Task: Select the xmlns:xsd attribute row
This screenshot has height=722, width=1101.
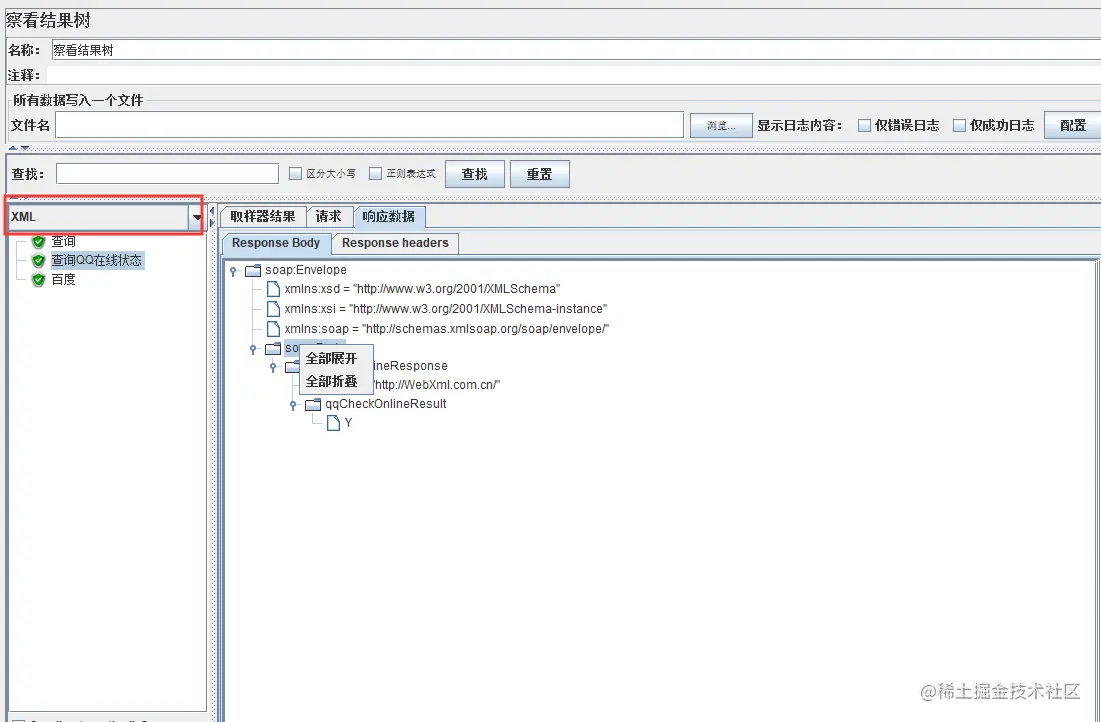Action: click(422, 289)
